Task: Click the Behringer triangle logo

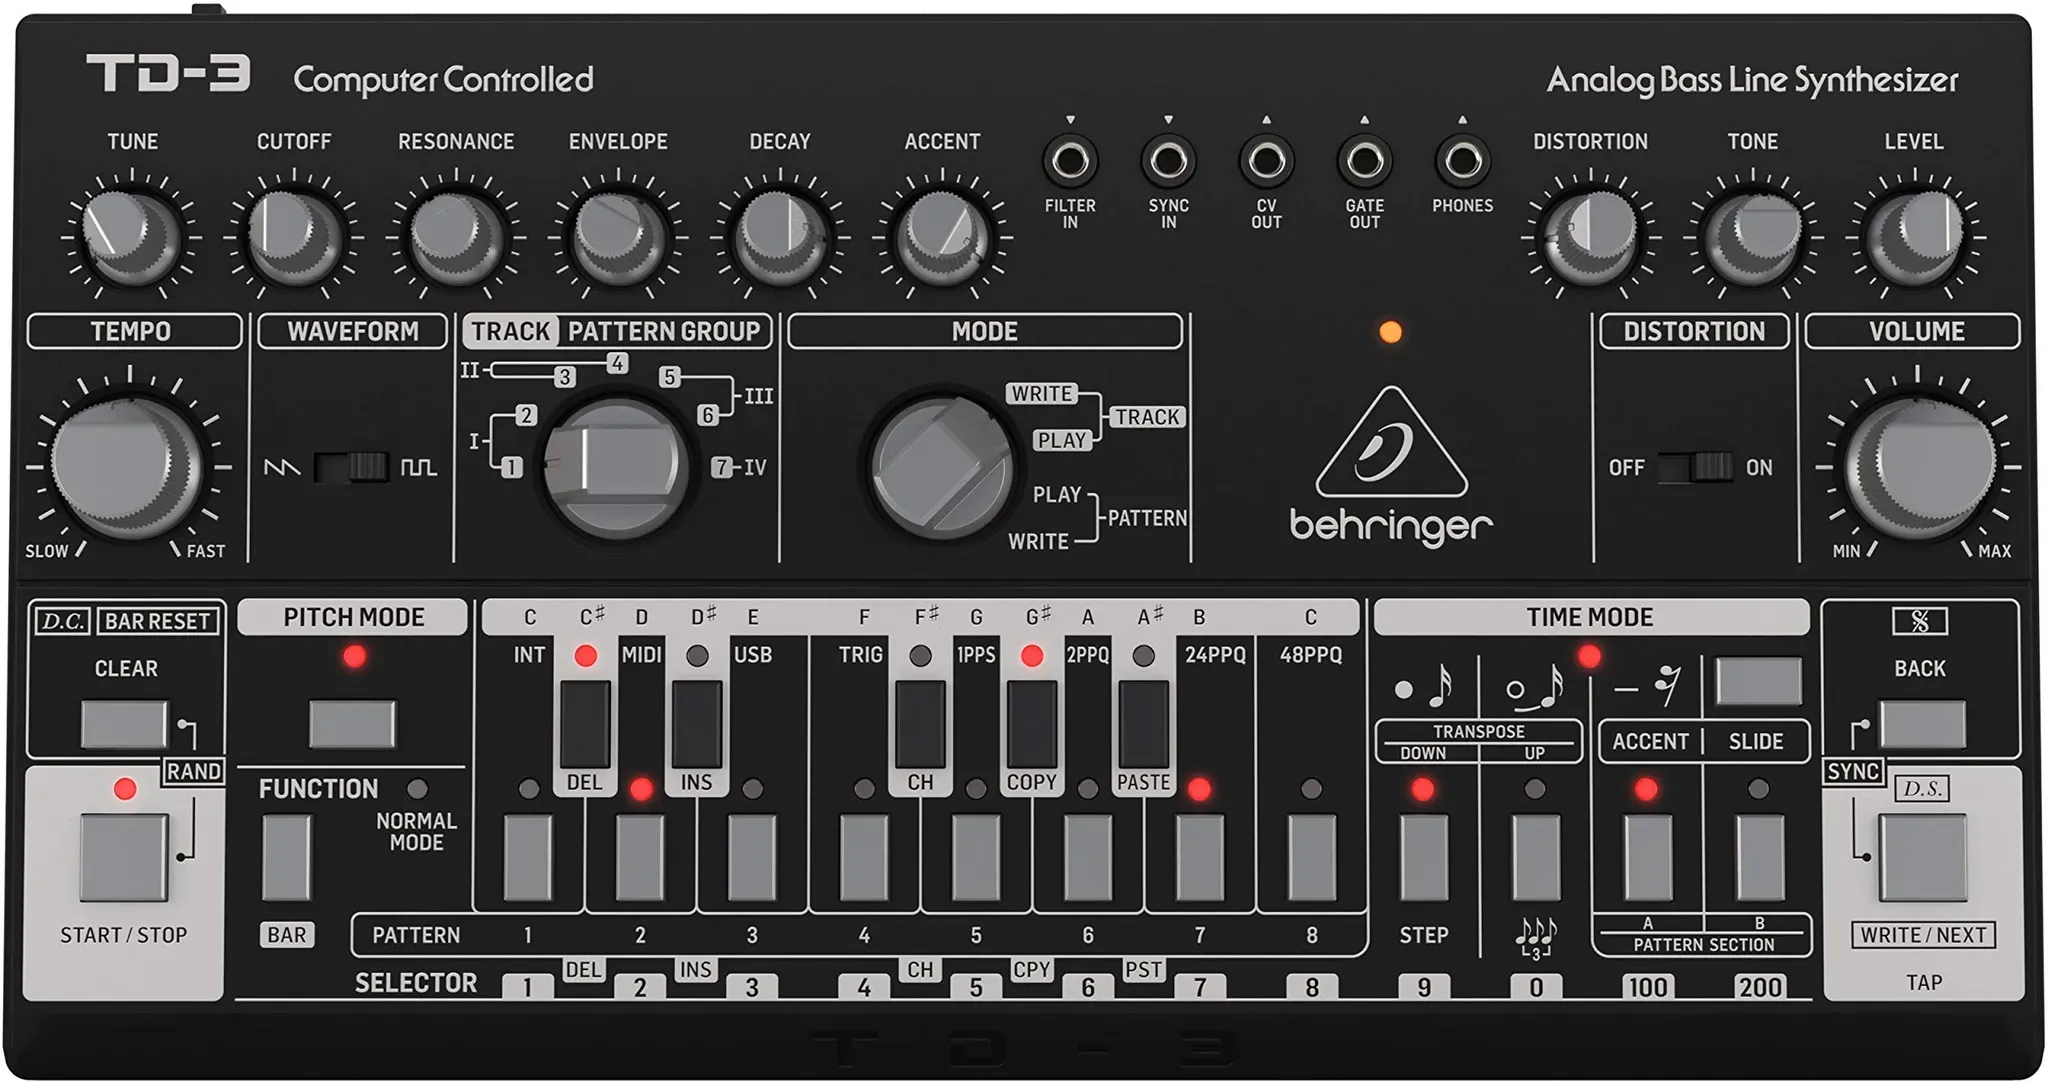Action: click(1391, 442)
